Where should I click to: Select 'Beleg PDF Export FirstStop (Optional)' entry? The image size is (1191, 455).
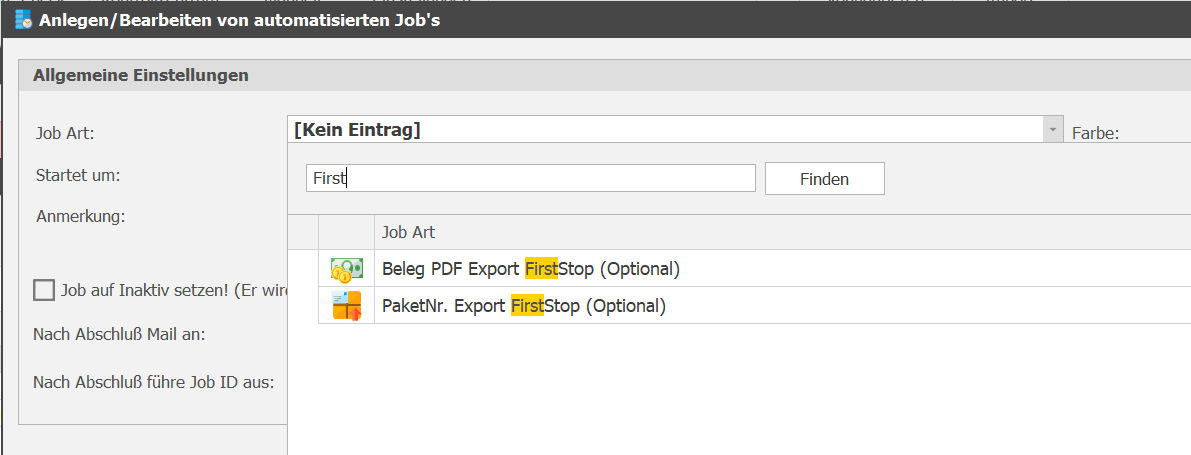click(x=530, y=269)
